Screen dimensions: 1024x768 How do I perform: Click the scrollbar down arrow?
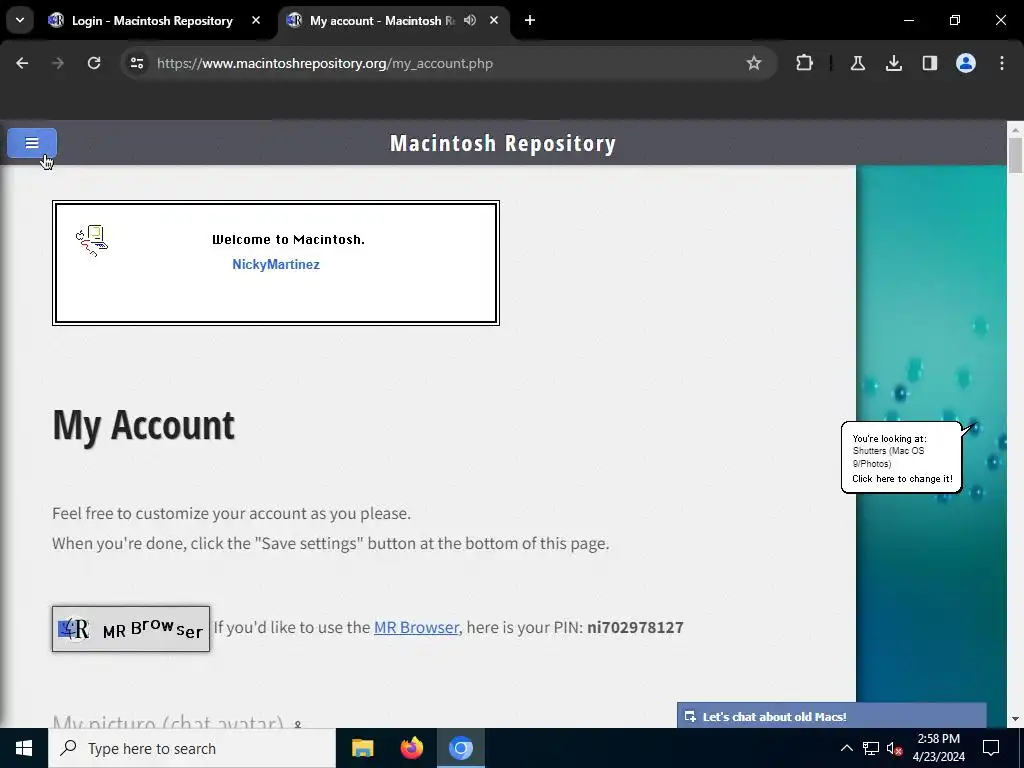coord(1015,718)
